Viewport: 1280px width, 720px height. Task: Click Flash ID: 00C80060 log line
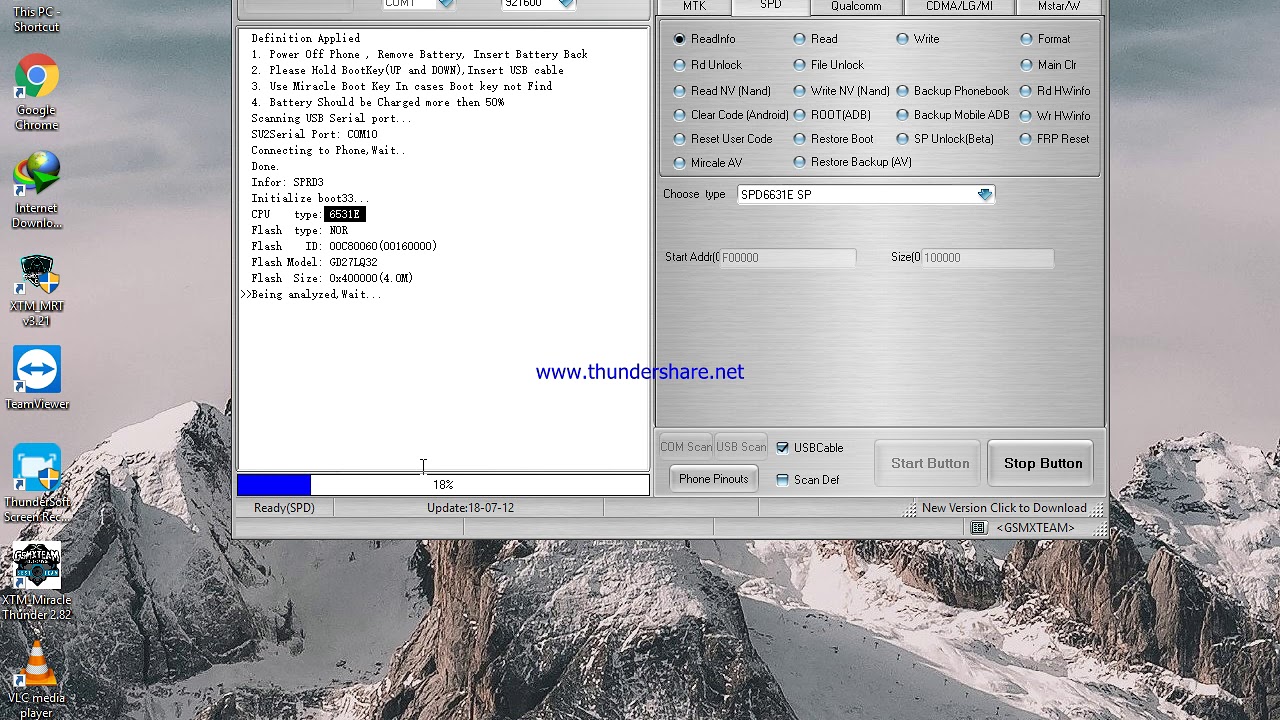click(344, 246)
